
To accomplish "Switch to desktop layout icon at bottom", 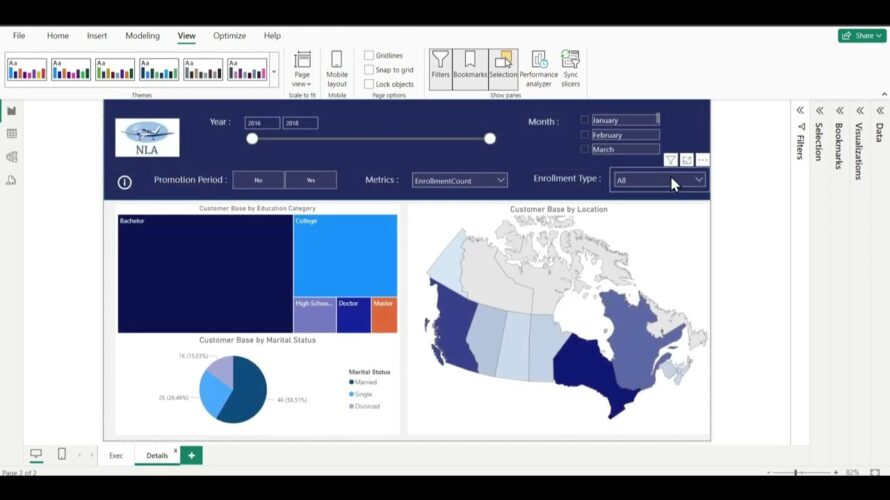I will pos(36,454).
